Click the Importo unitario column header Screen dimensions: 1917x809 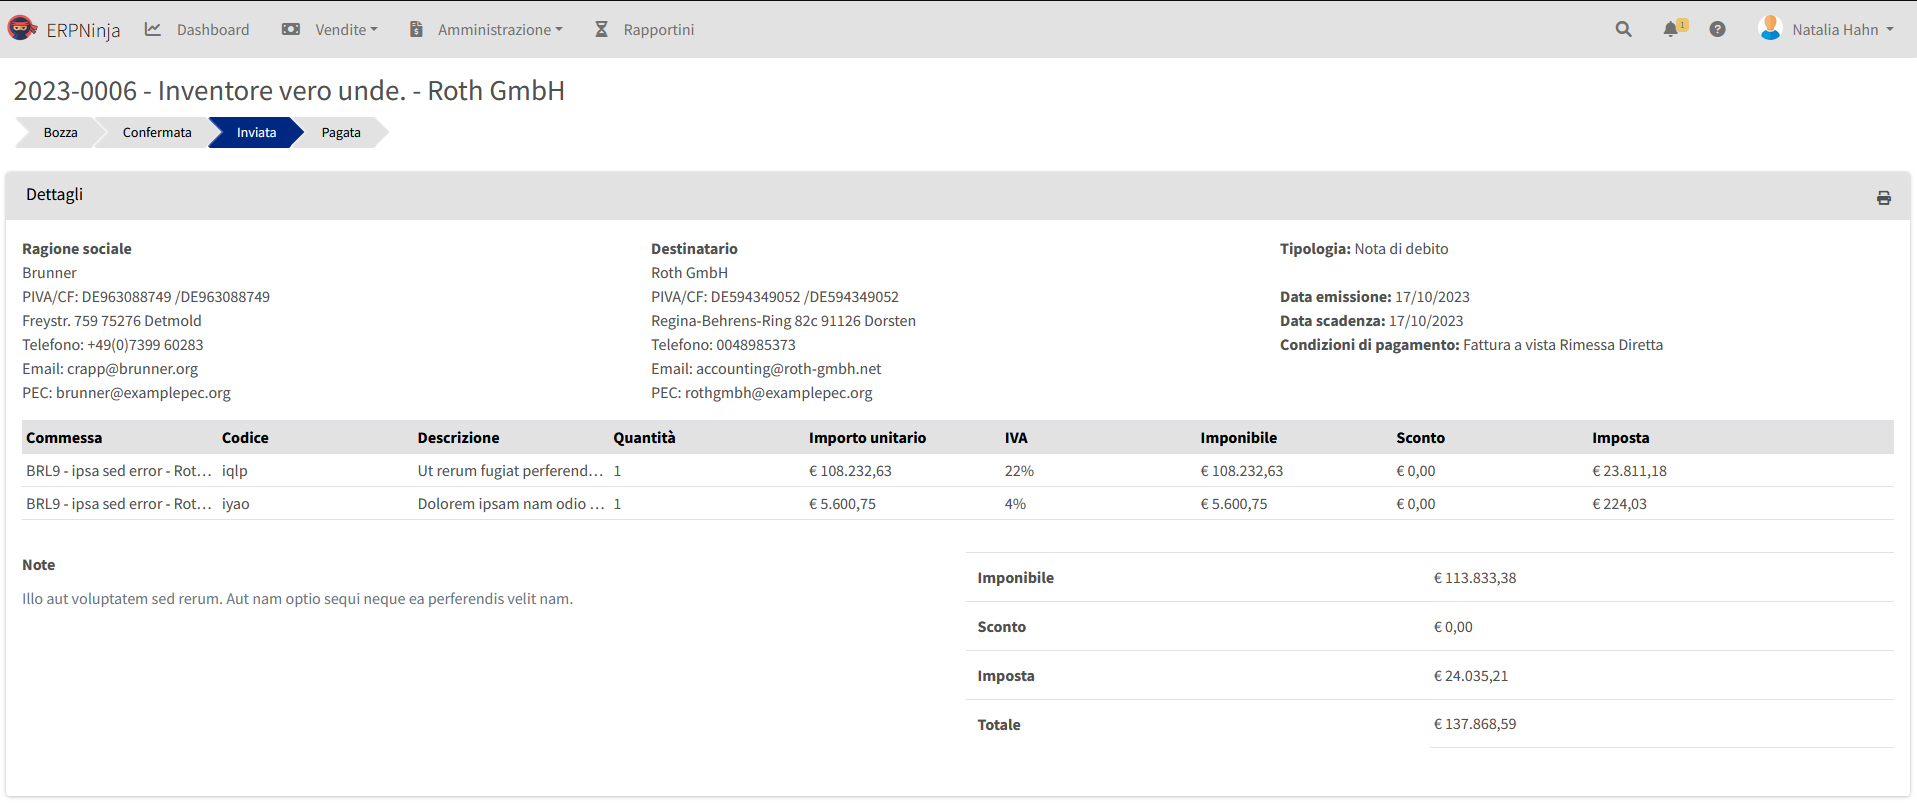867,438
